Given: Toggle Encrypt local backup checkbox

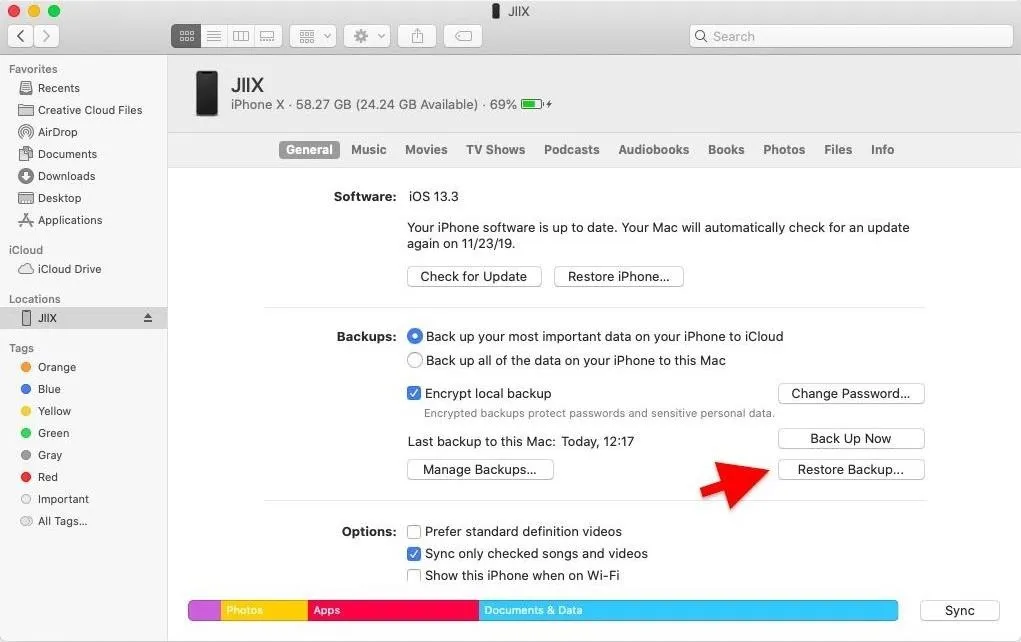Looking at the screenshot, I should (x=413, y=393).
